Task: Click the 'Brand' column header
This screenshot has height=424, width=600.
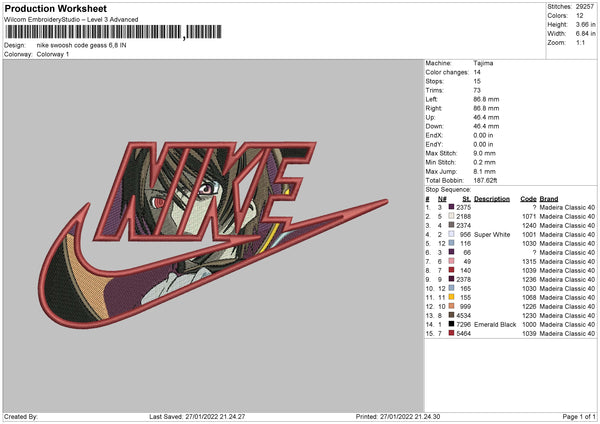Action: click(x=549, y=199)
